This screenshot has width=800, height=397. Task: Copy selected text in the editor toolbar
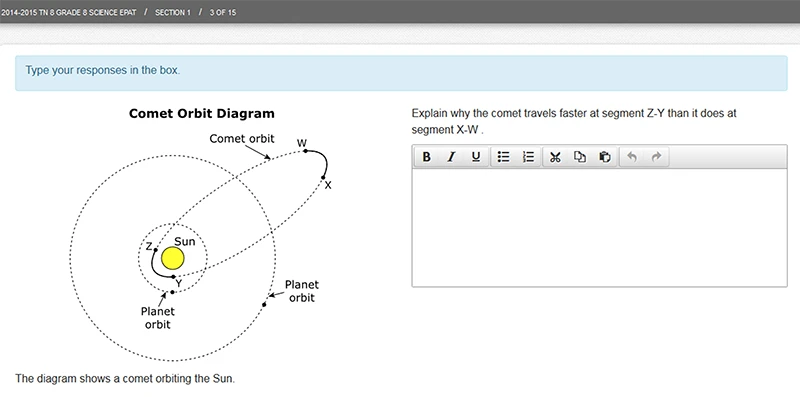(x=580, y=157)
